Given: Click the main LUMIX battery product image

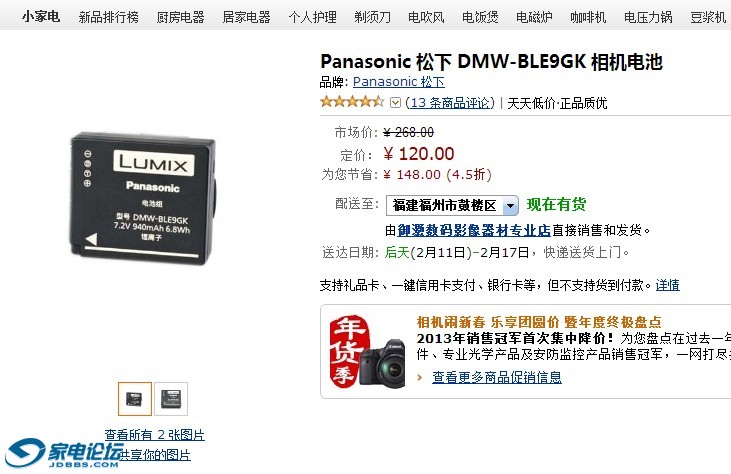Looking at the screenshot, I should click(x=143, y=198).
